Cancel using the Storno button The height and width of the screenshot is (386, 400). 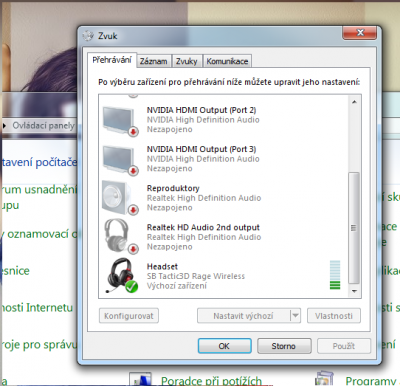click(x=284, y=346)
